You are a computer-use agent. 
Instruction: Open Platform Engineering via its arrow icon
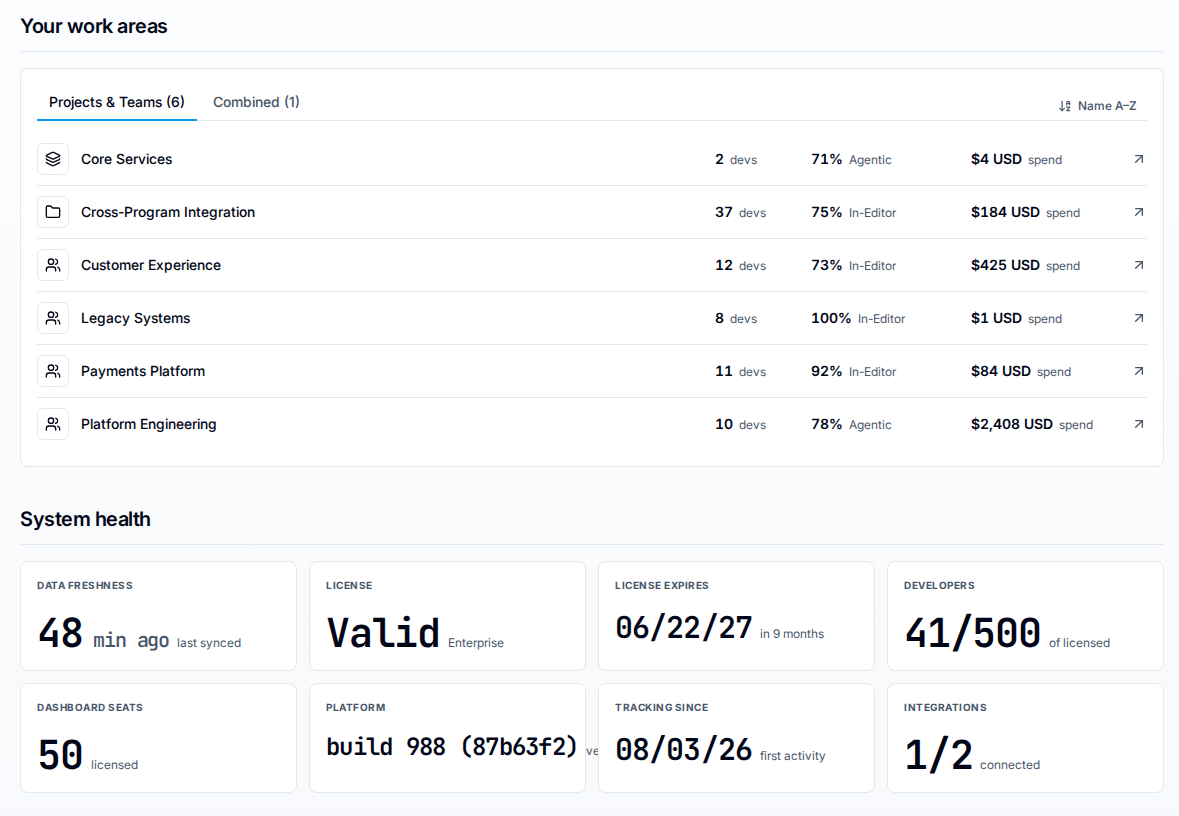tap(1138, 424)
